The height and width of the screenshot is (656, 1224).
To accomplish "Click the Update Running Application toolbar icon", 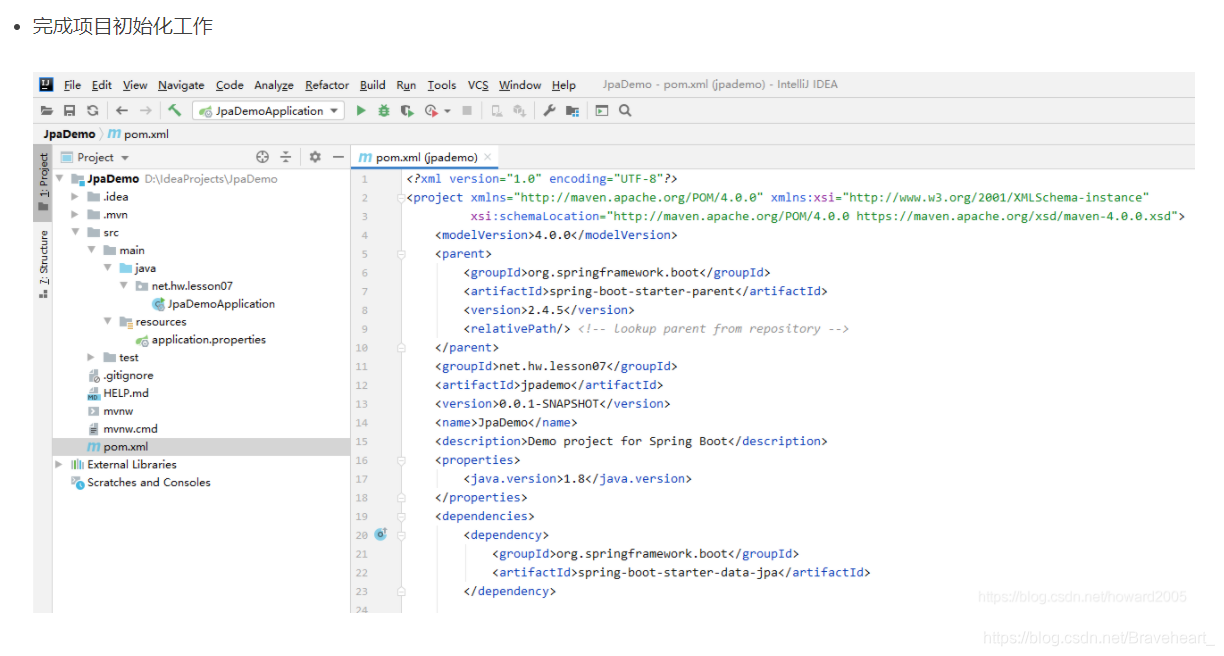I will tap(520, 111).
